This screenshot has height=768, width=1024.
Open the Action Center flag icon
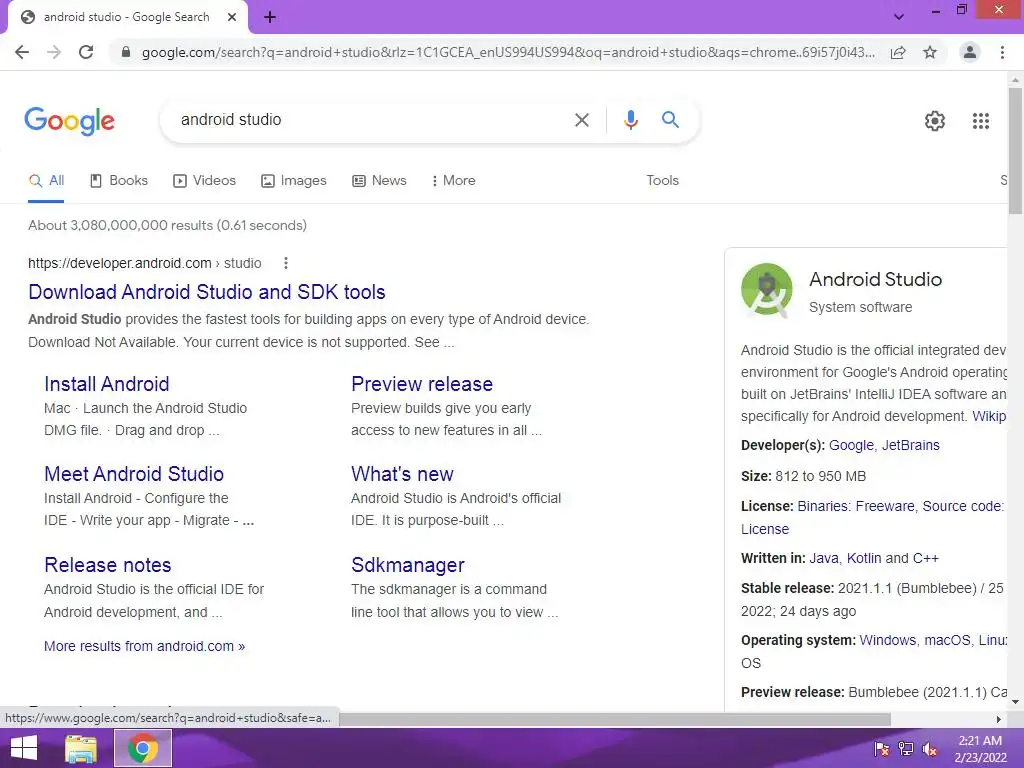[x=881, y=748]
